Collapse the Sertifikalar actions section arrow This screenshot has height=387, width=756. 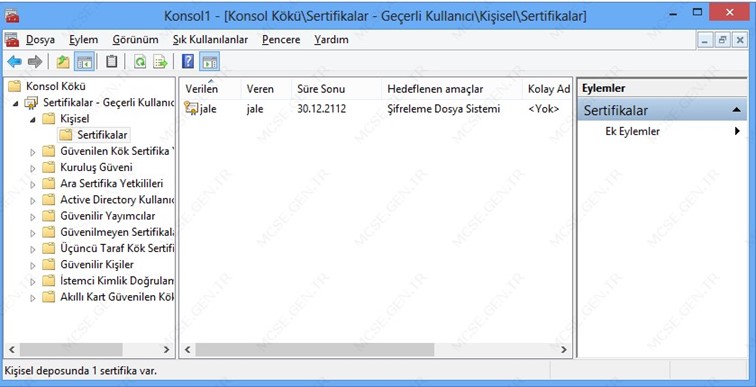click(736, 110)
